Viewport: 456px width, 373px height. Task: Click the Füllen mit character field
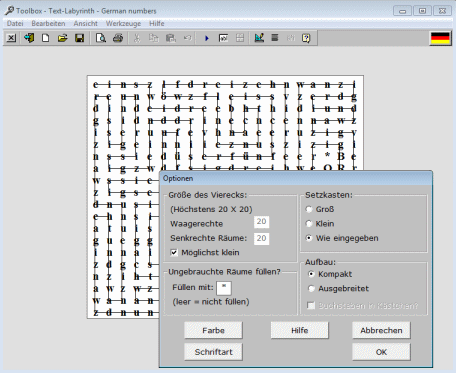tap(224, 288)
